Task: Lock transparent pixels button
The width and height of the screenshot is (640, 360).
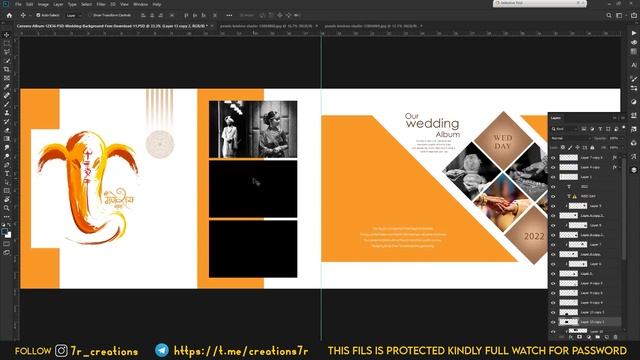Action: point(562,147)
